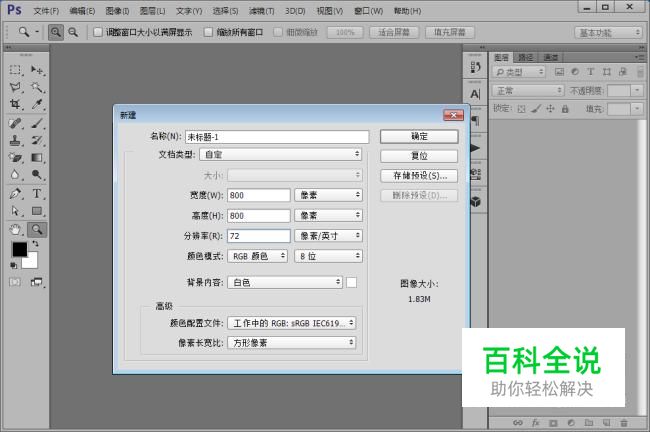Open the 像素长宽比 方形像素 dropdown
This screenshot has width=650, height=432.
click(x=291, y=342)
